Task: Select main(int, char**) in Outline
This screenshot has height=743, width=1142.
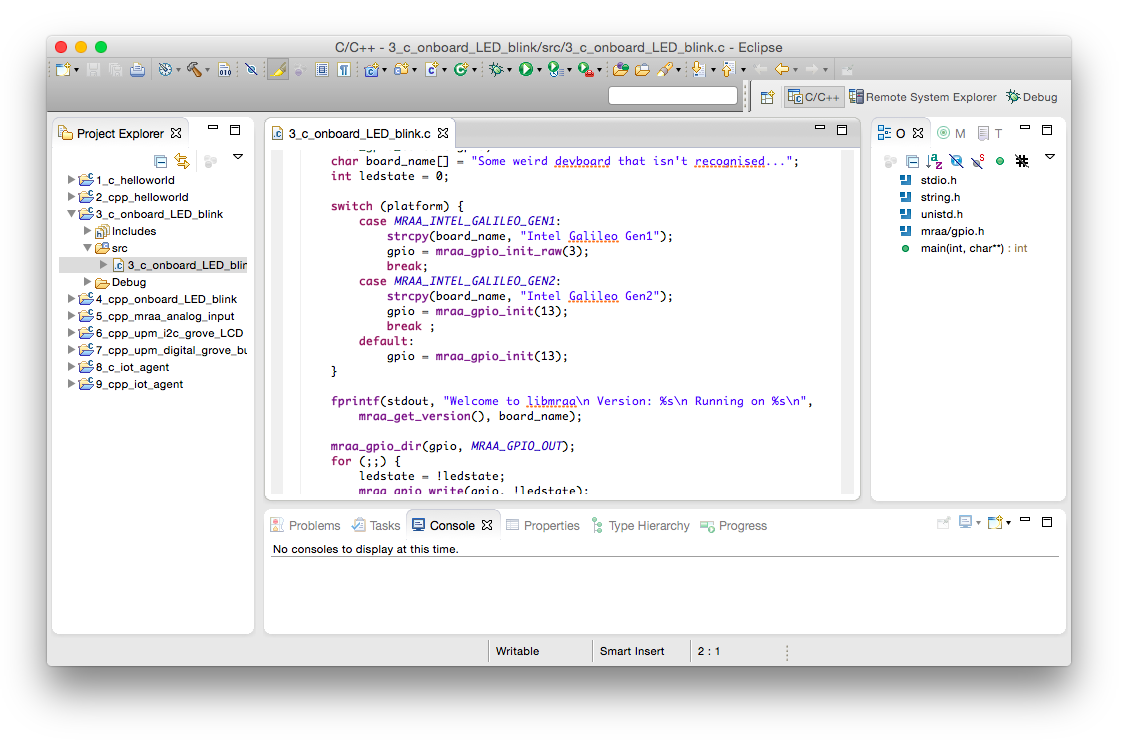Action: (964, 248)
